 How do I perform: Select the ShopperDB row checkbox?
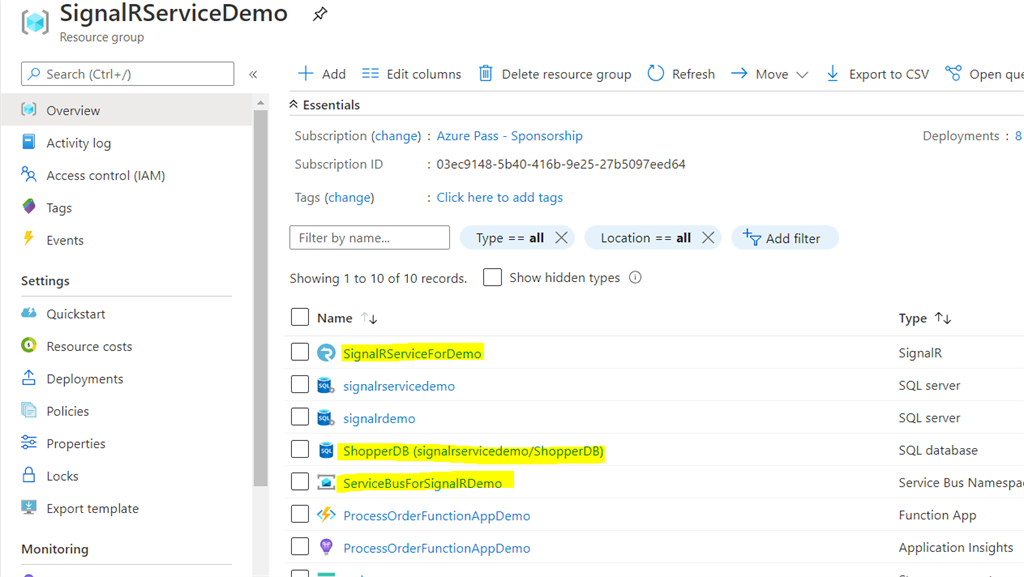[x=300, y=450]
